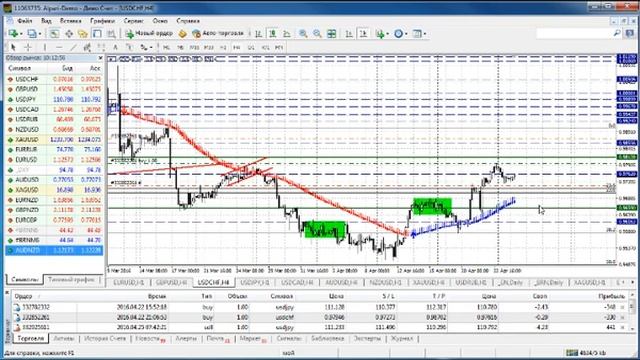The width and height of the screenshot is (640, 360).
Task: Click the zoom in magnifier icon
Action: coord(303,34)
